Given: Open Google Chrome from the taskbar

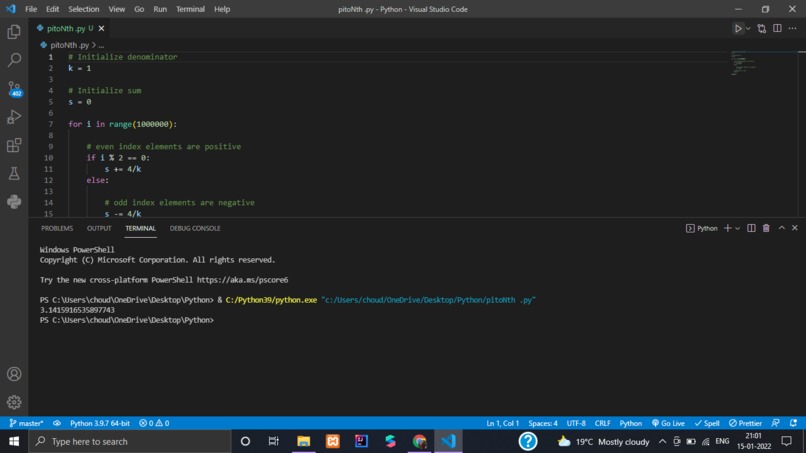Looking at the screenshot, I should (419, 441).
